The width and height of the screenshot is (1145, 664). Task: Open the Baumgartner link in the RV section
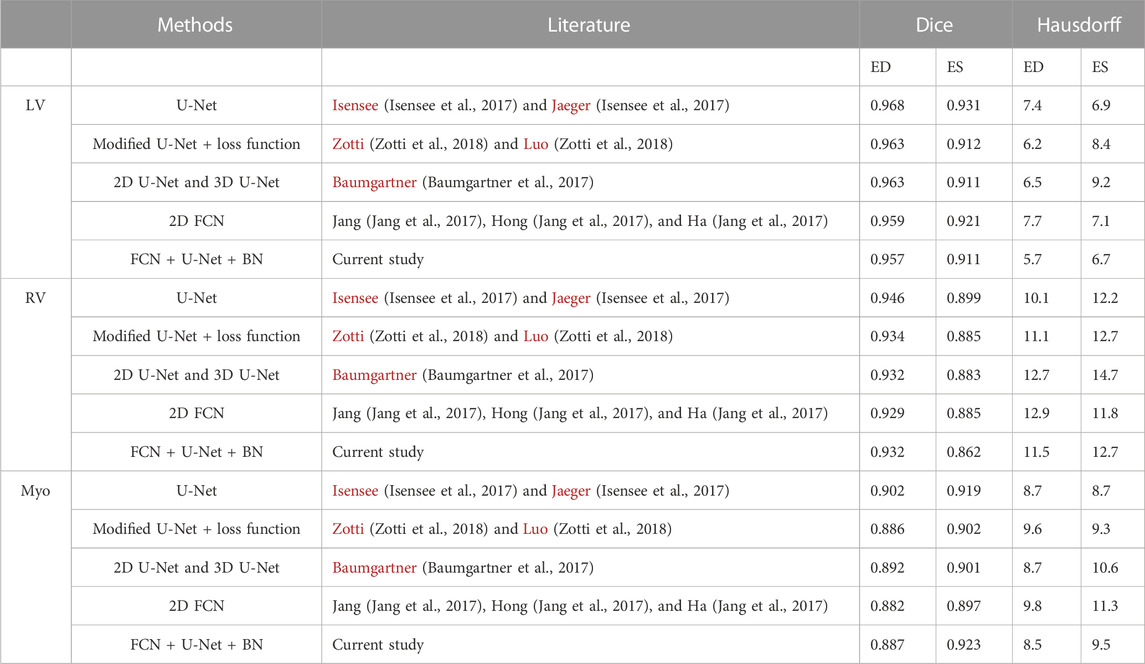coord(374,375)
